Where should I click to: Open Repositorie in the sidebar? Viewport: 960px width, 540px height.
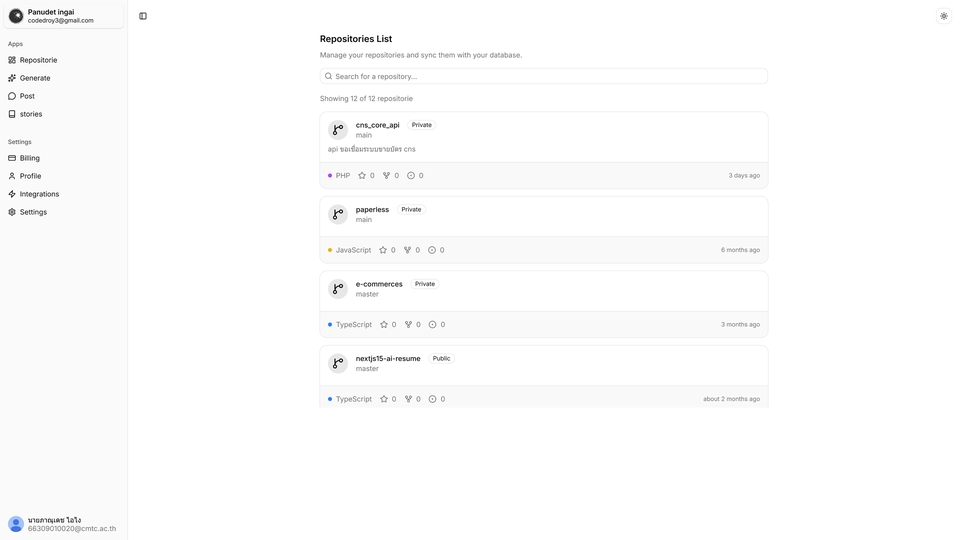tap(38, 60)
